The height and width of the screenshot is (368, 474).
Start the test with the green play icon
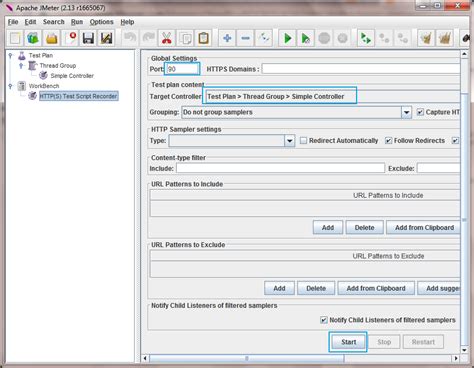pos(287,38)
